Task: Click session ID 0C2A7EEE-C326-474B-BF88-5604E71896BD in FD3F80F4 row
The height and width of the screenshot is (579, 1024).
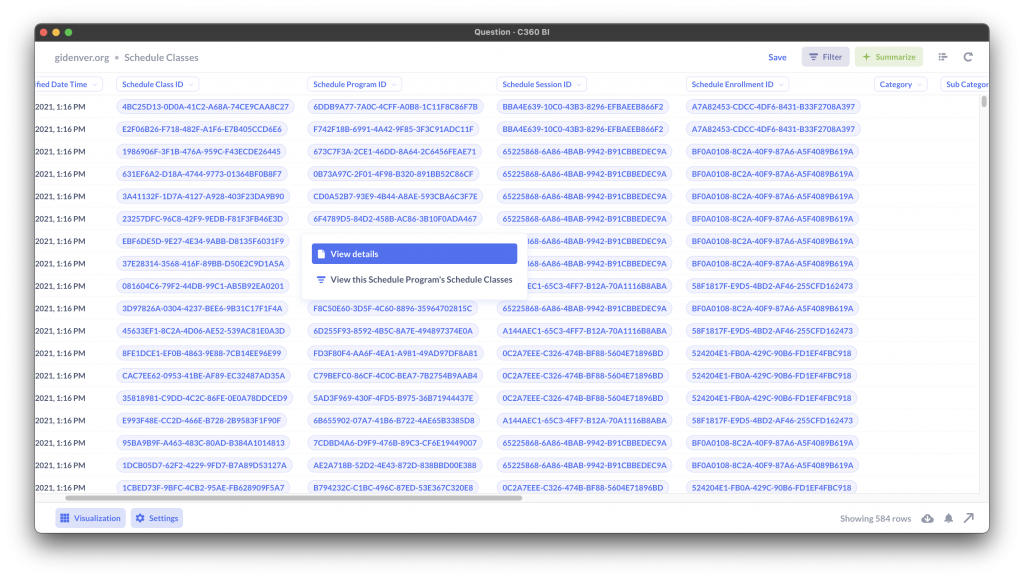Action: 583,353
